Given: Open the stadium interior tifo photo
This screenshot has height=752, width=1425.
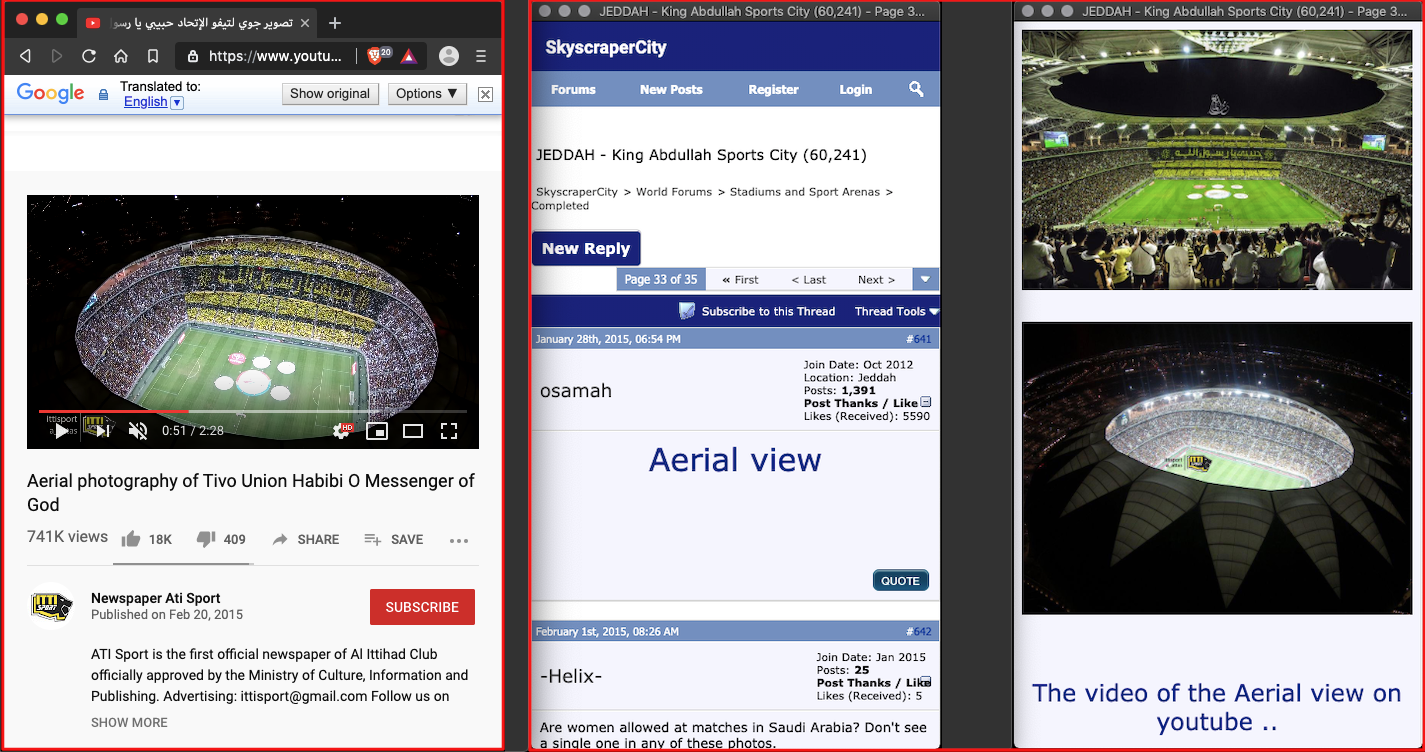Looking at the screenshot, I should click(x=1217, y=160).
